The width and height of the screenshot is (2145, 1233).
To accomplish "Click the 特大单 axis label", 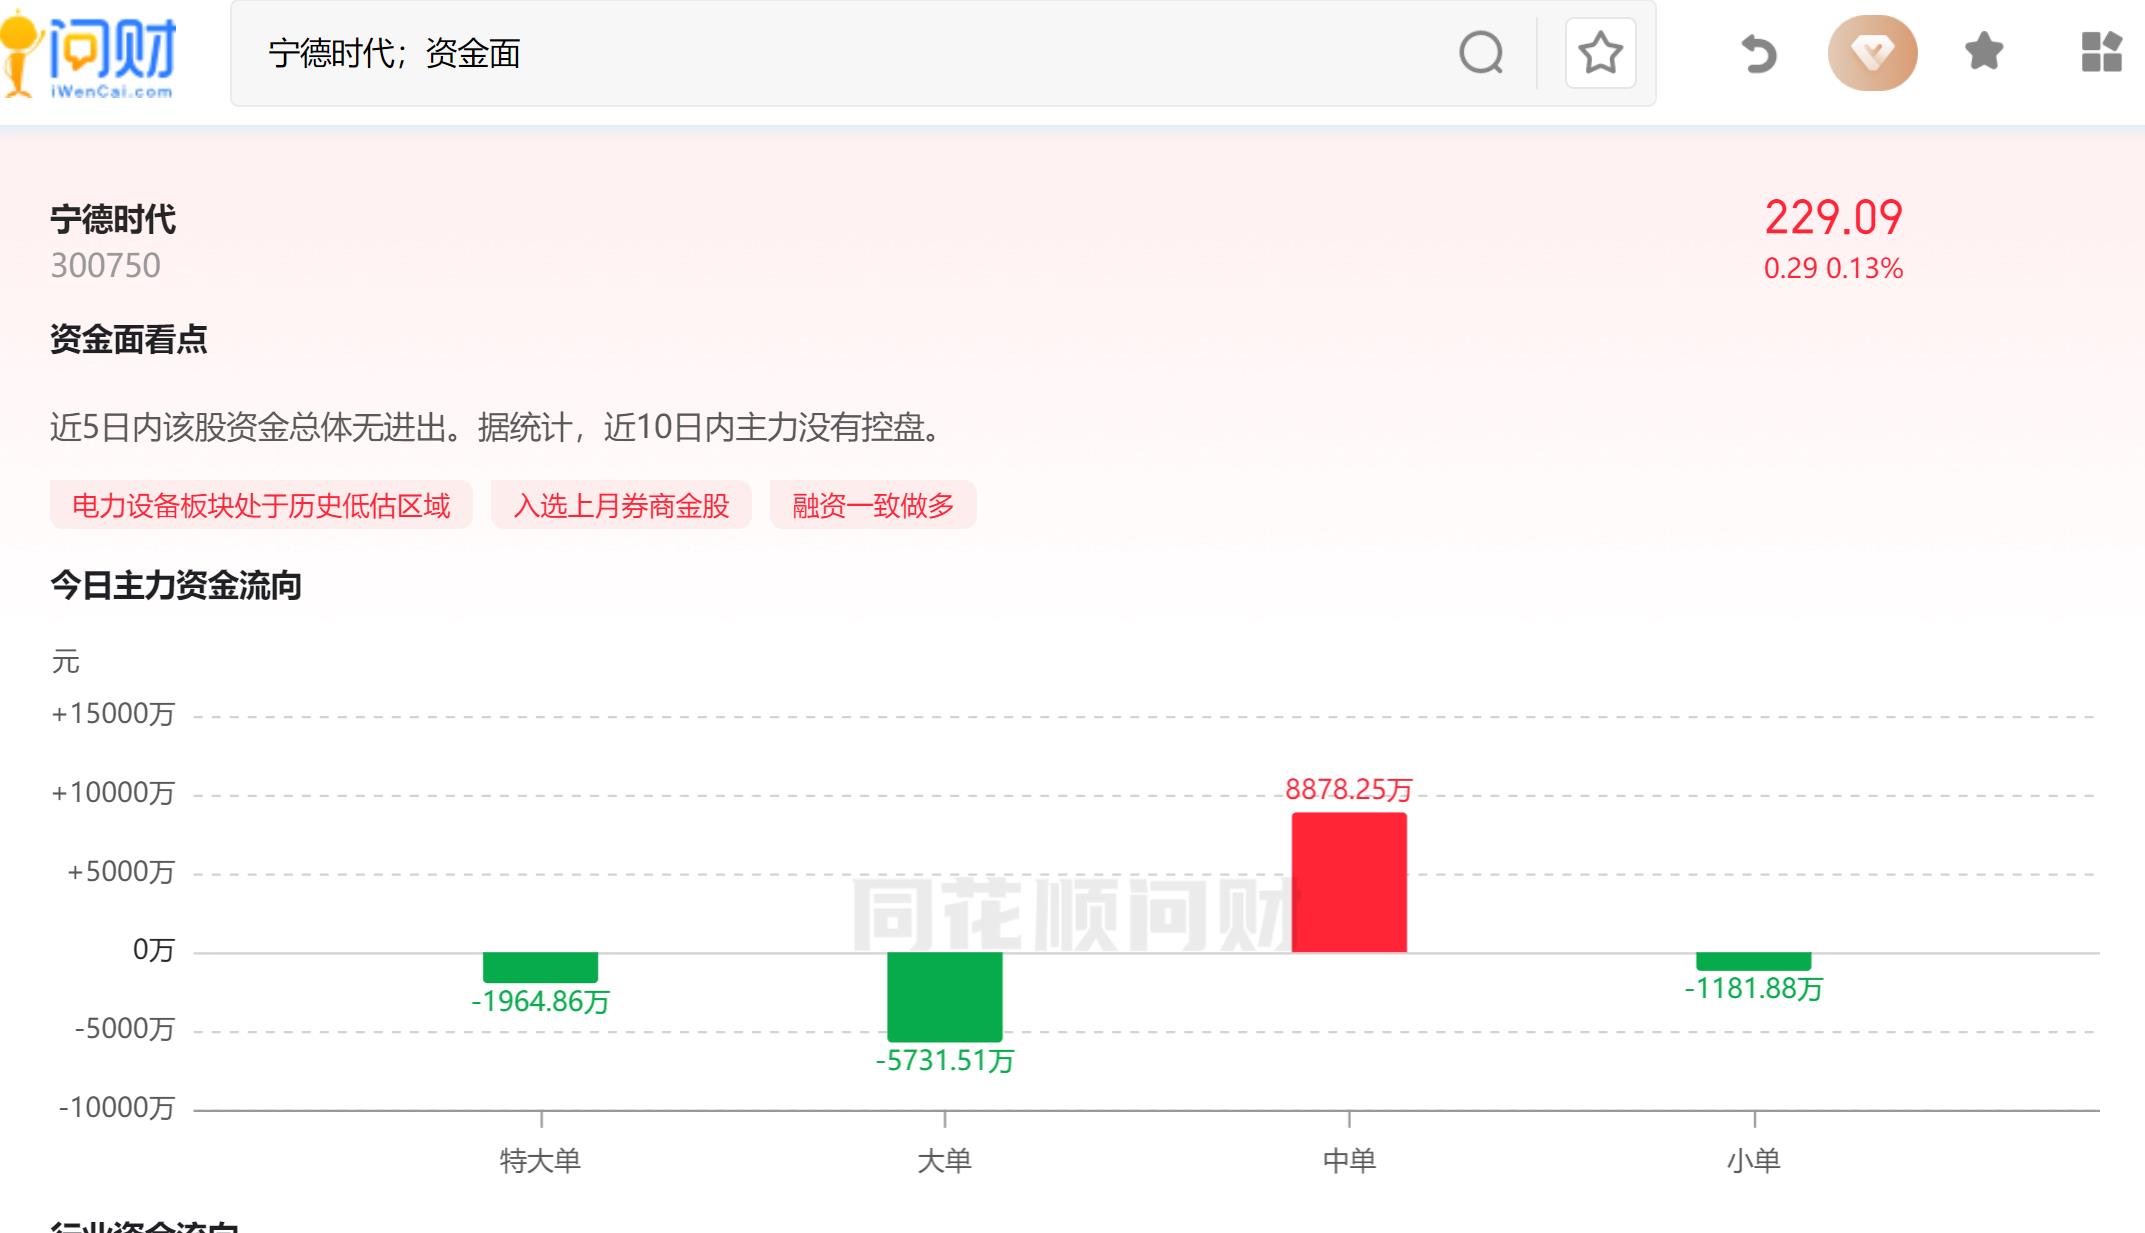I will pos(541,1161).
